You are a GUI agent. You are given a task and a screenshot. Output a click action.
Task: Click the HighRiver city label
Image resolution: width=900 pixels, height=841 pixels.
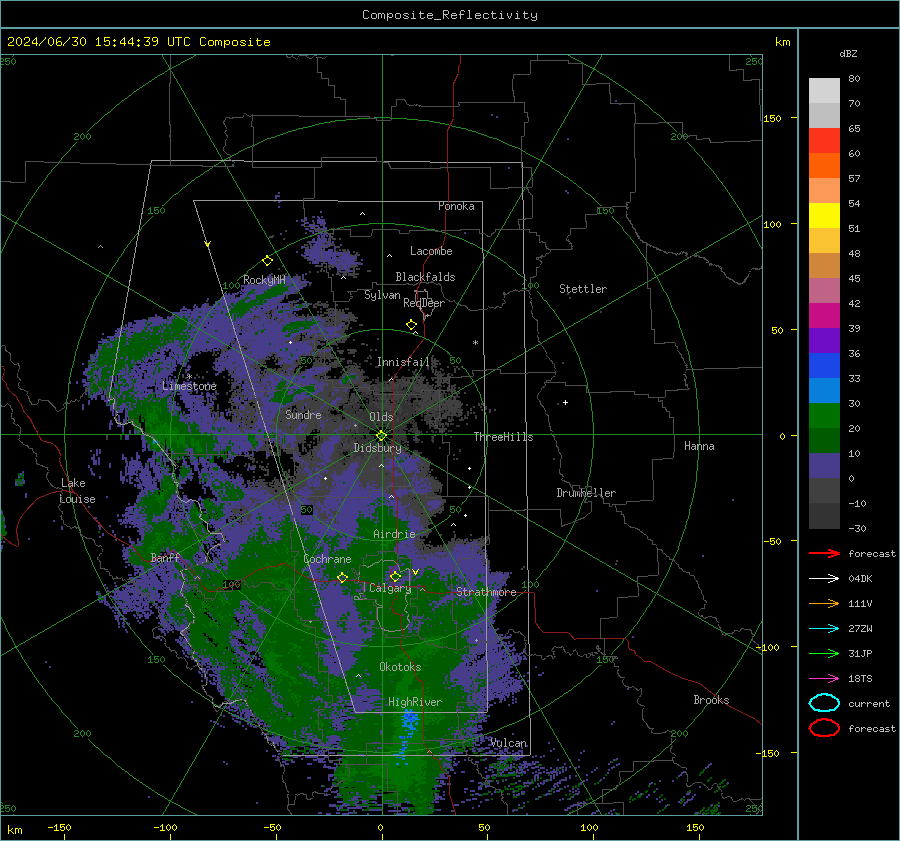coord(414,702)
